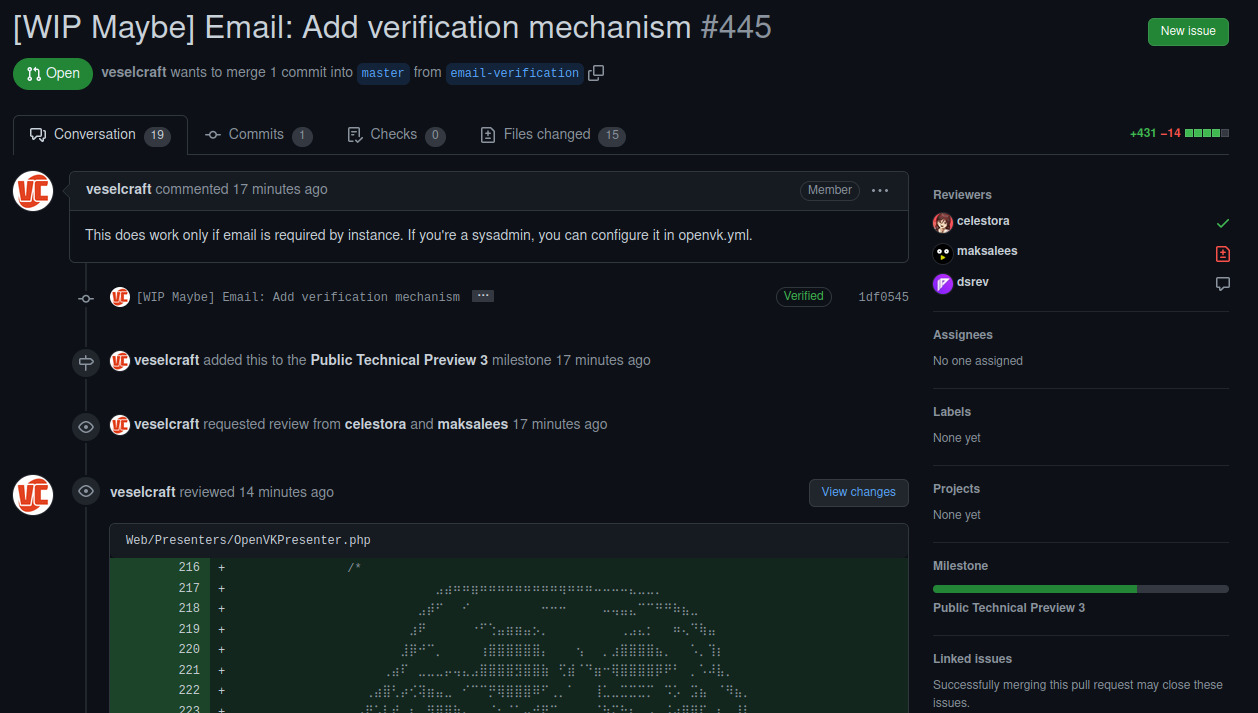
Task: Open the comment options three-dot menu
Action: point(880,190)
